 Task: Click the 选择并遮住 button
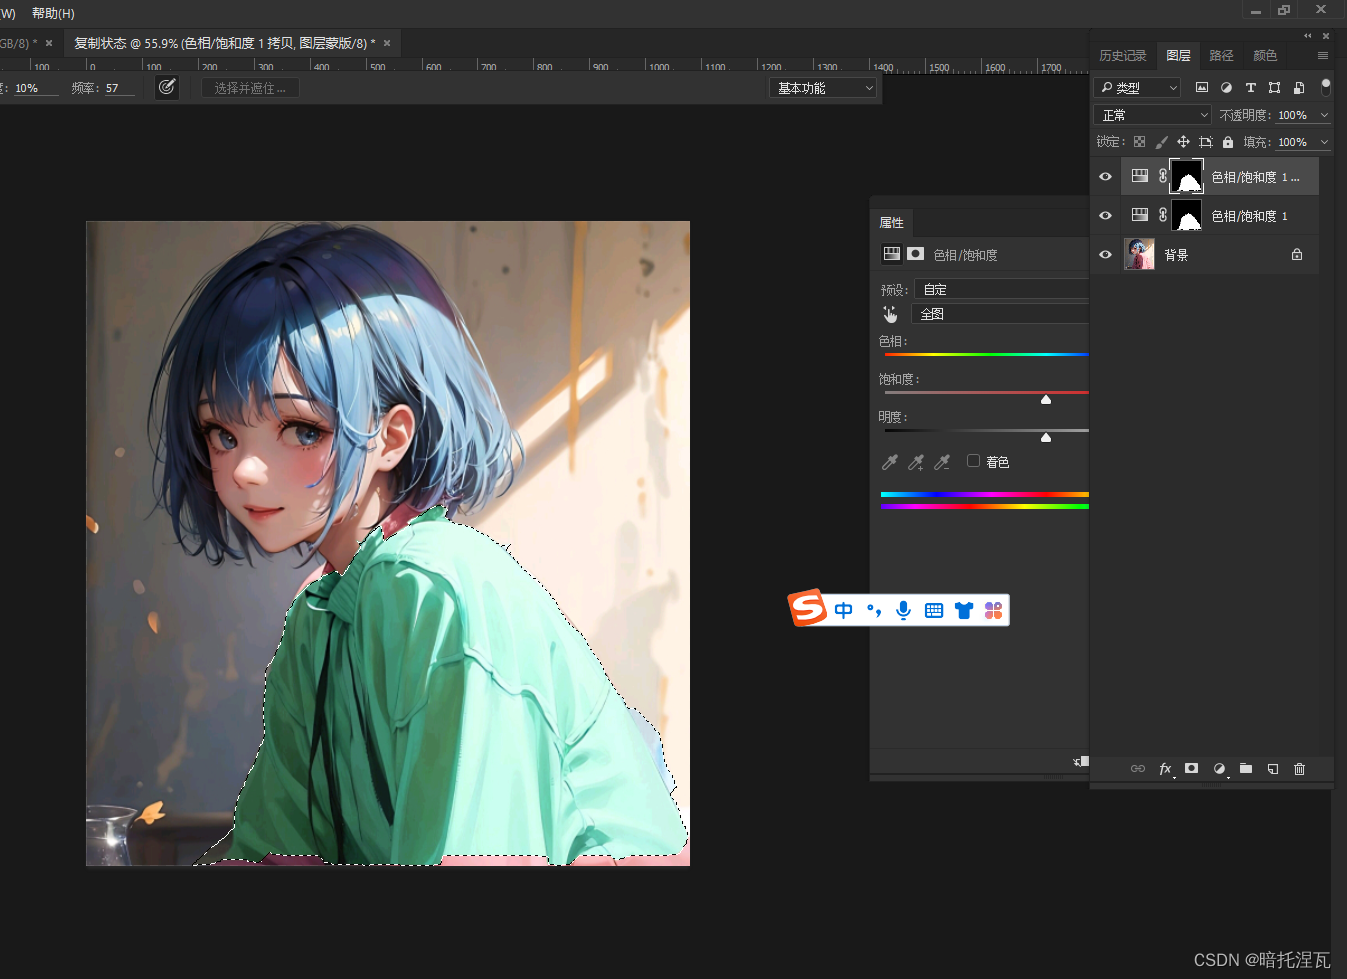coord(250,88)
